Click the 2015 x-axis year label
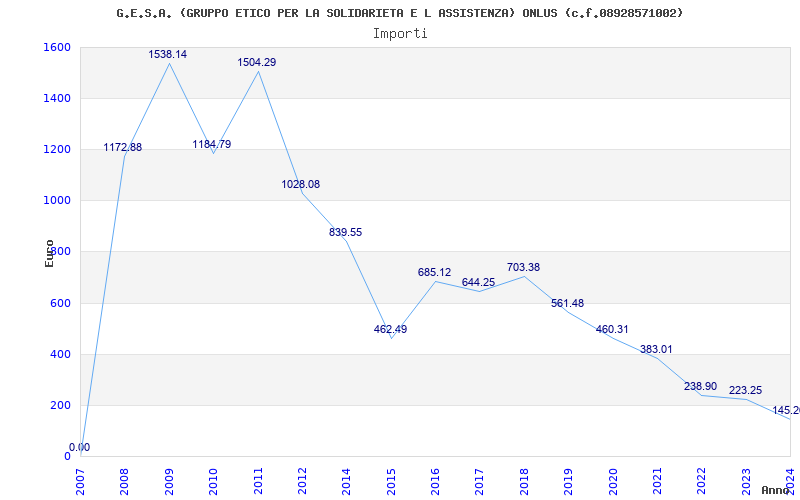This screenshot has height=500, width=800. coord(391,481)
